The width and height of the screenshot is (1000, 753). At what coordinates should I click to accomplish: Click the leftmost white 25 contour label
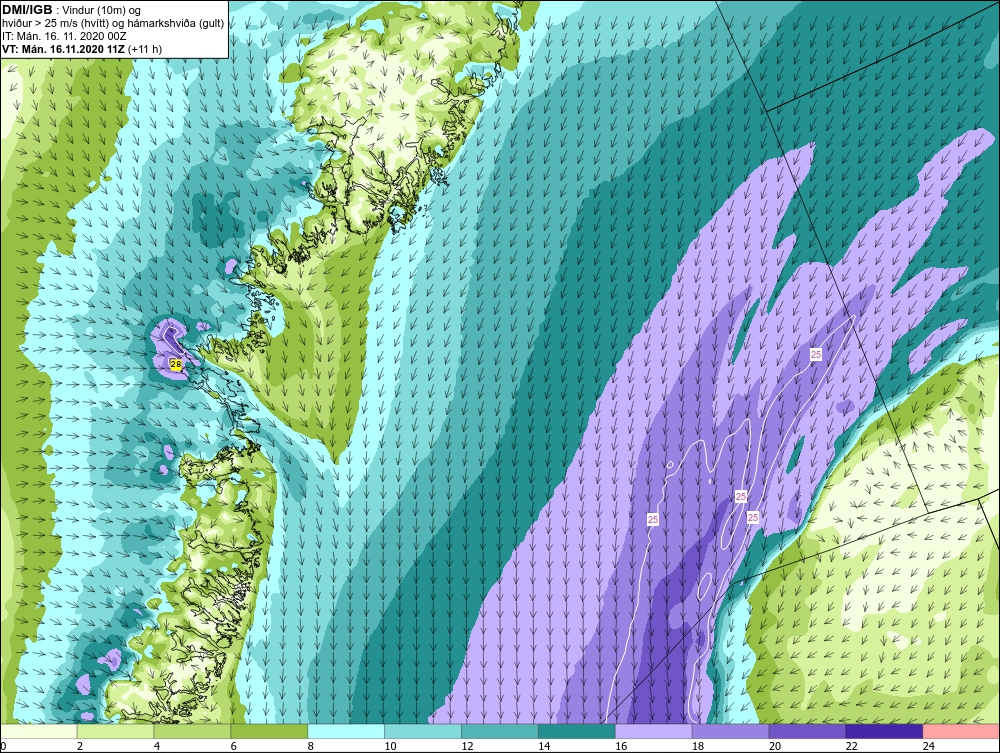[x=652, y=520]
